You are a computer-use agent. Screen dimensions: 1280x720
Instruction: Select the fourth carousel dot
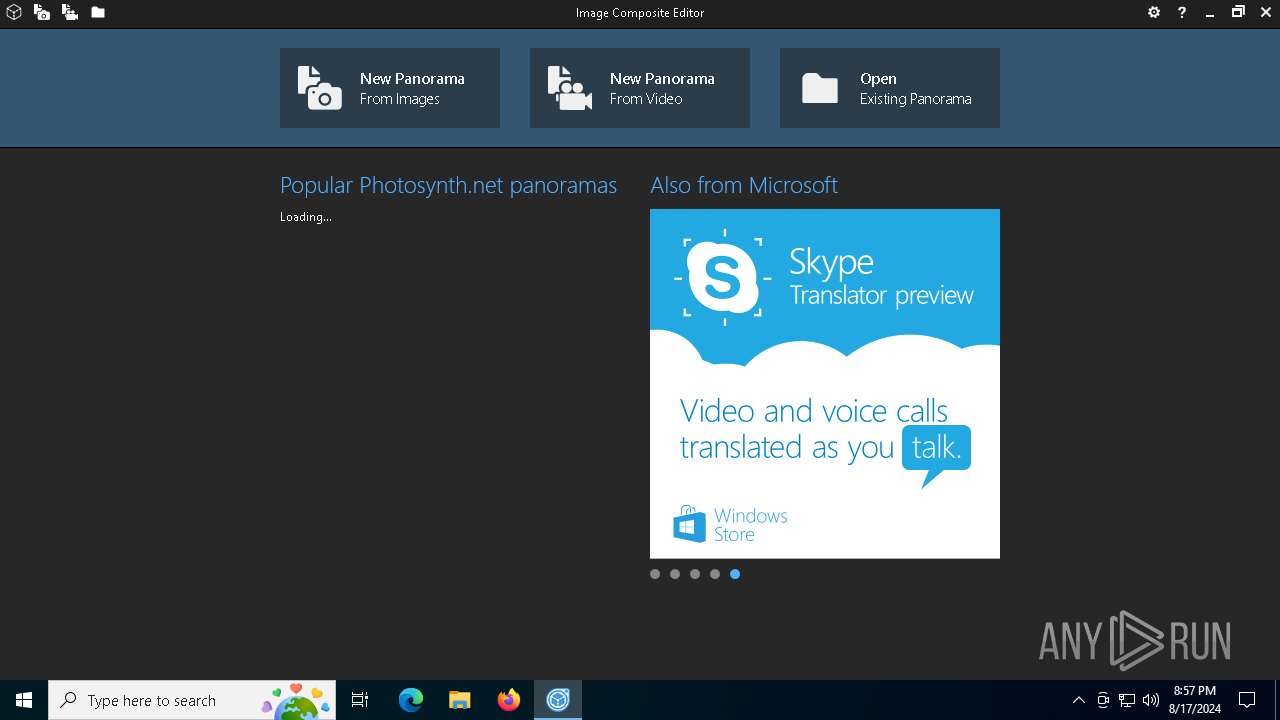point(715,574)
